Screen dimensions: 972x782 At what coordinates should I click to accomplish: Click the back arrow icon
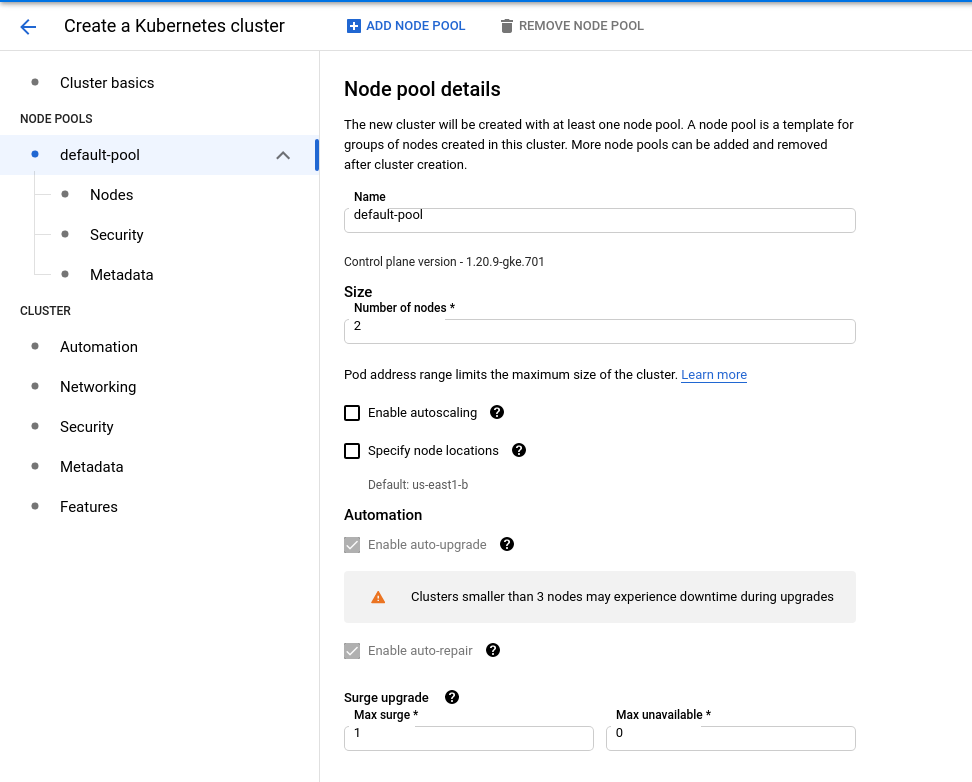tap(28, 27)
